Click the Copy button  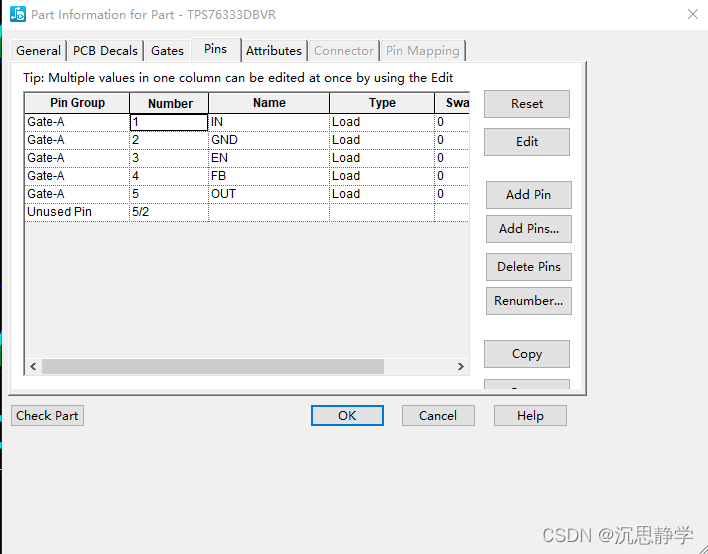coord(526,354)
